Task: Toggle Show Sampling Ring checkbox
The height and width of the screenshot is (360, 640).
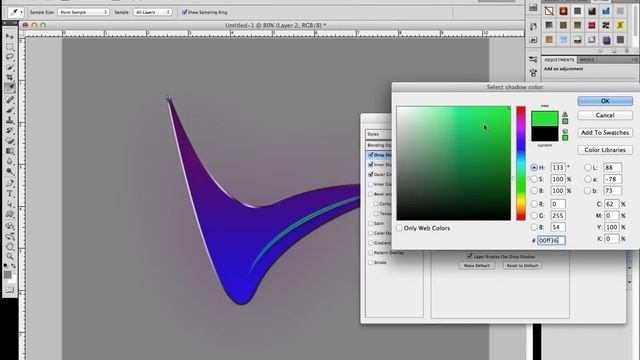Action: pyautogui.click(x=184, y=12)
